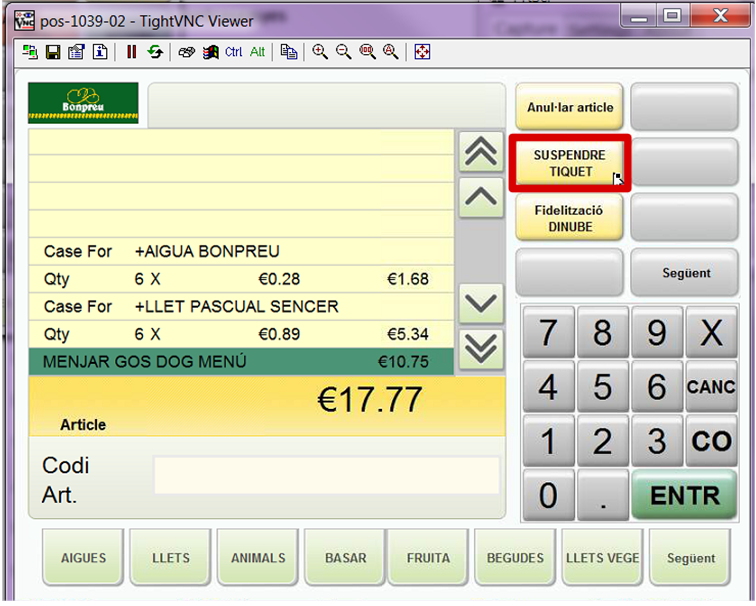The height and width of the screenshot is (606, 756).
Task: Click the New connection toolbar icon
Action: click(x=30, y=52)
